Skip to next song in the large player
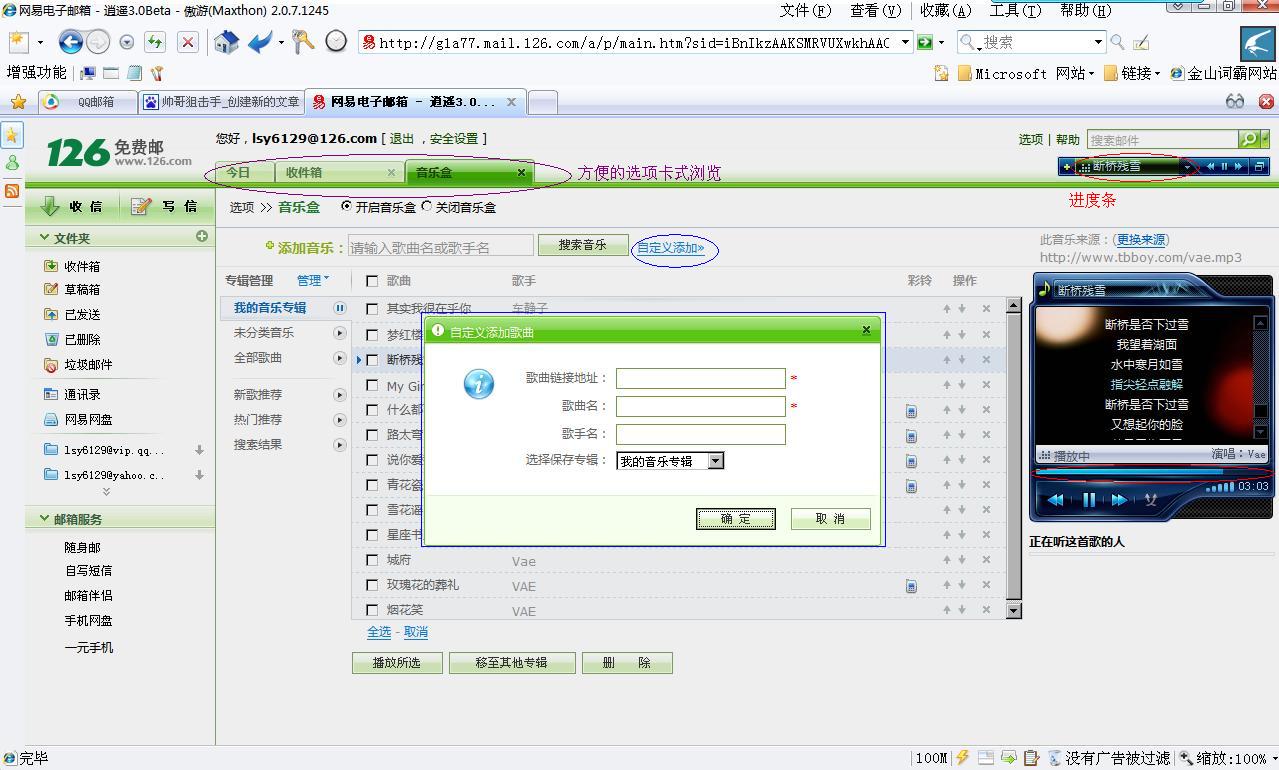This screenshot has height=770, width=1279. click(x=1119, y=500)
